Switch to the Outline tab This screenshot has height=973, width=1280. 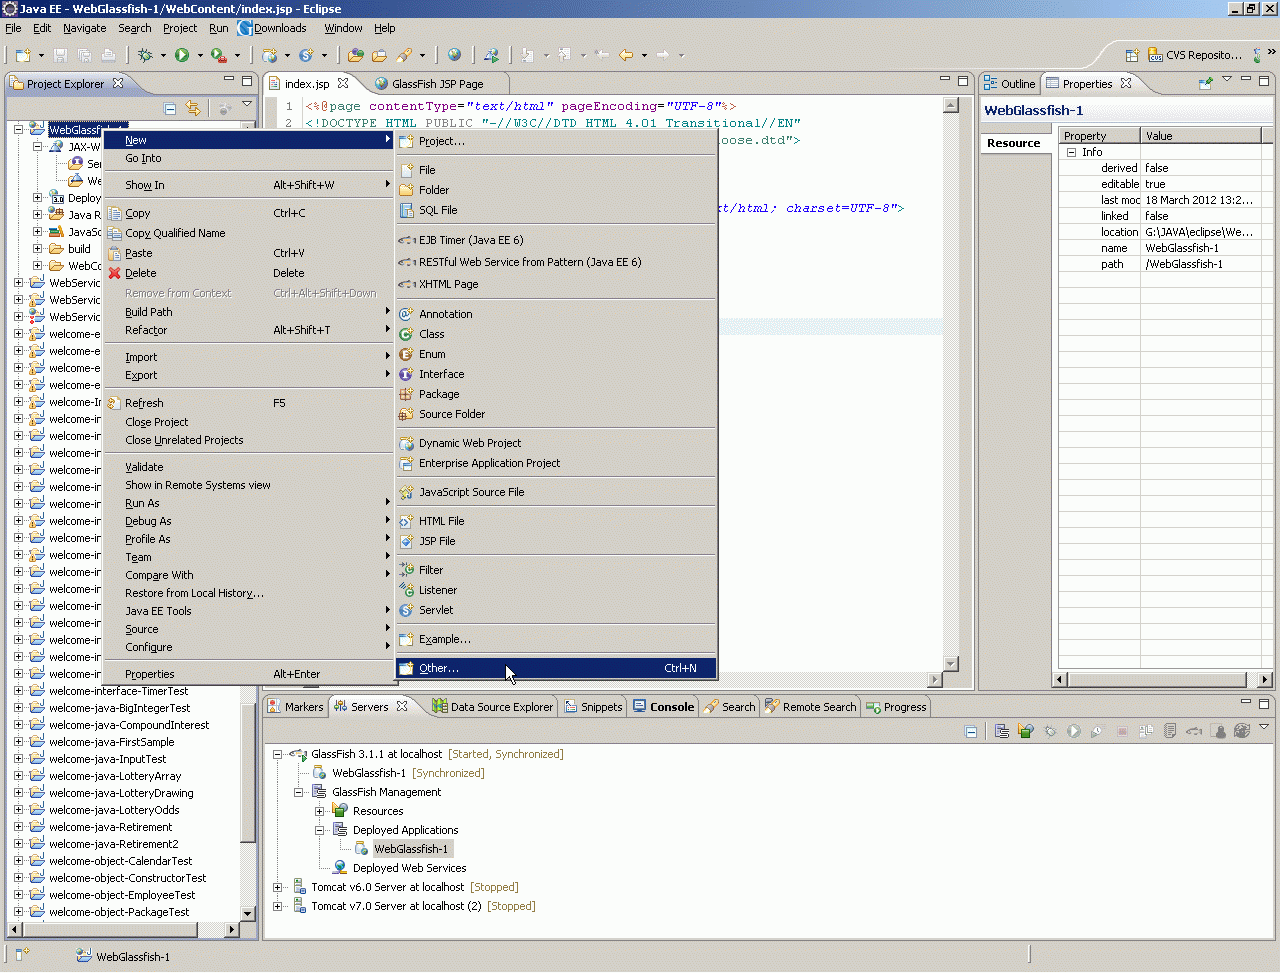click(1010, 84)
